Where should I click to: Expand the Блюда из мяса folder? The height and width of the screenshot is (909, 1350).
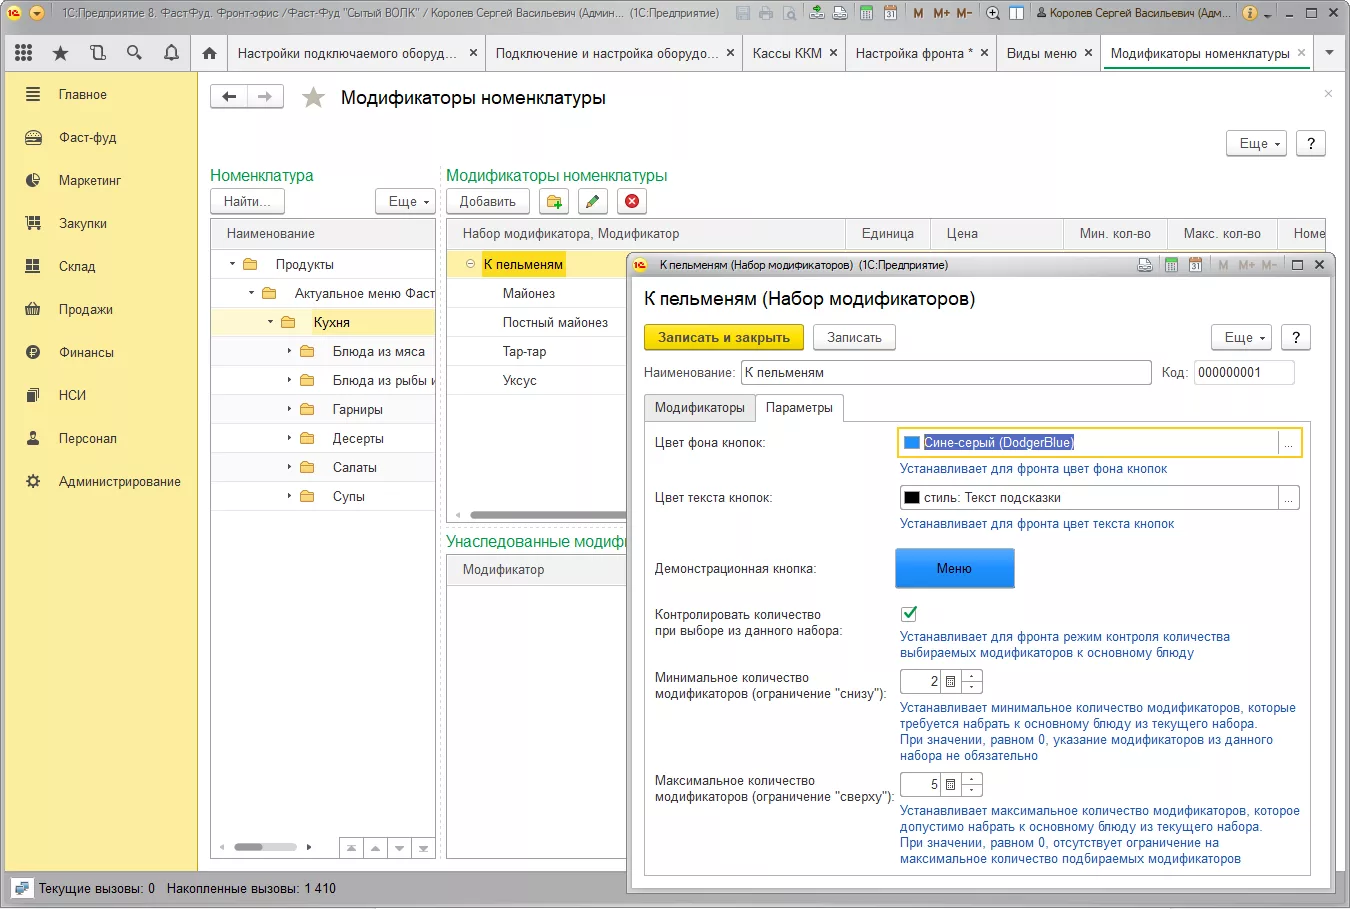click(x=289, y=351)
